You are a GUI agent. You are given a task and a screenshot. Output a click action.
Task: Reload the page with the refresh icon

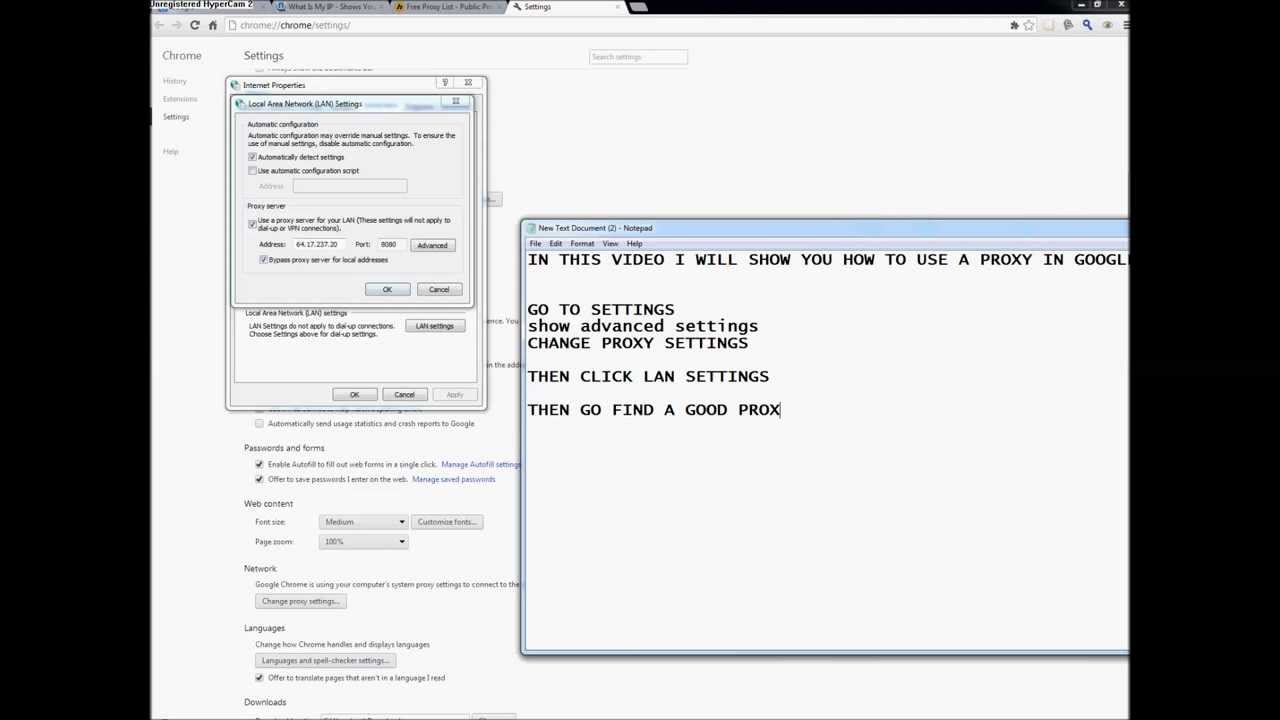[195, 25]
